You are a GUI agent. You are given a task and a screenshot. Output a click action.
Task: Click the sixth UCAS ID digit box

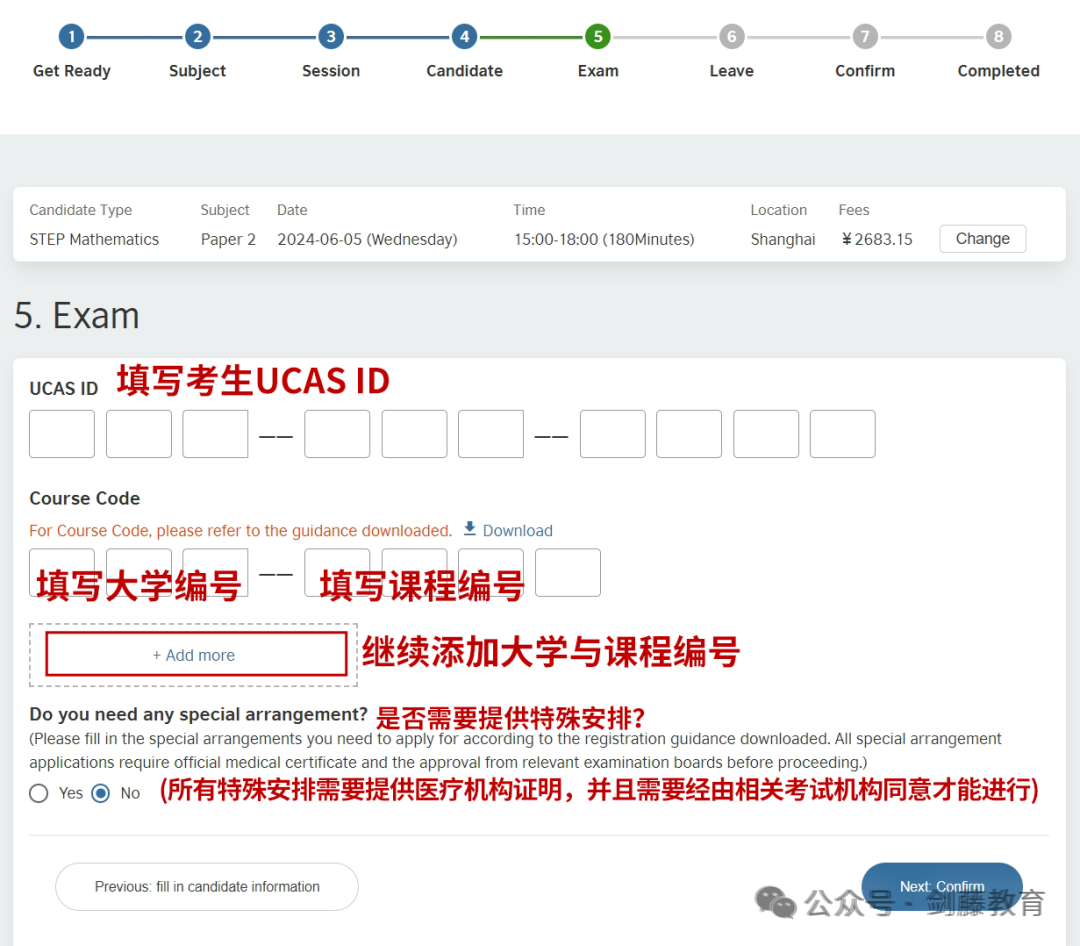coord(491,434)
